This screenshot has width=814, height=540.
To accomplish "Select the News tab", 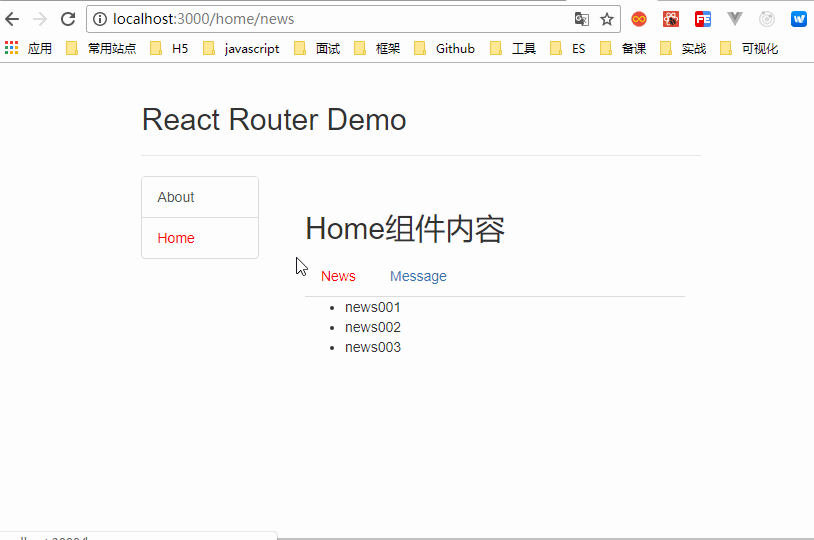I will pyautogui.click(x=338, y=276).
